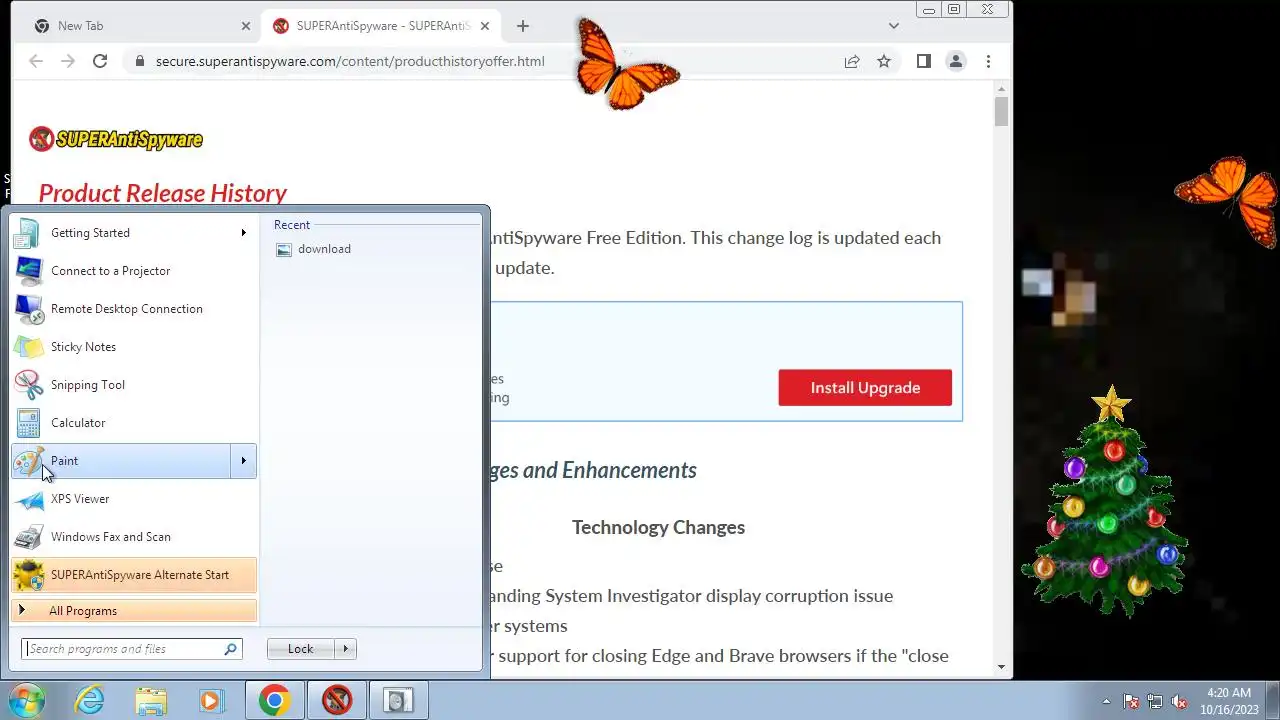Click the Windows Fax and Scan icon
This screenshot has width=1280, height=720.
point(28,537)
